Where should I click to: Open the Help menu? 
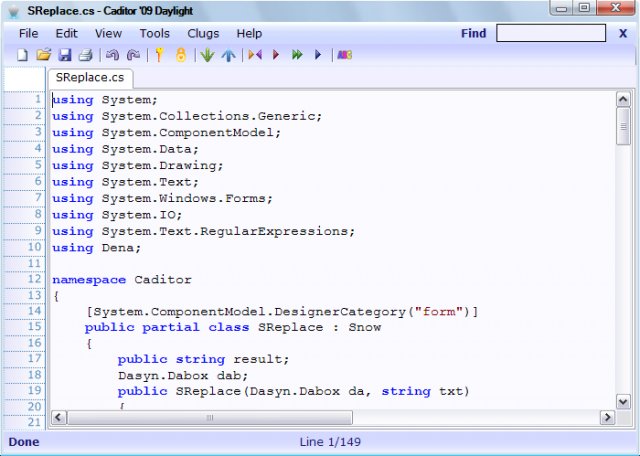coord(249,33)
